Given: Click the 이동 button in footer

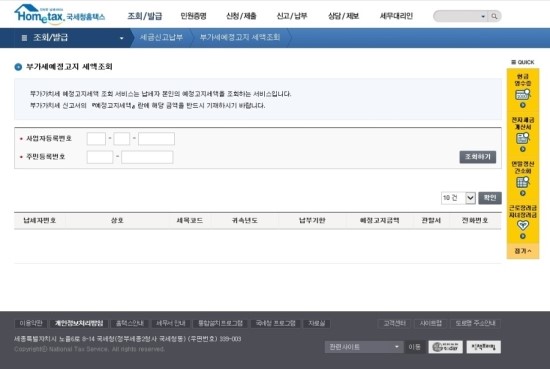Looking at the screenshot, I should 414,347.
